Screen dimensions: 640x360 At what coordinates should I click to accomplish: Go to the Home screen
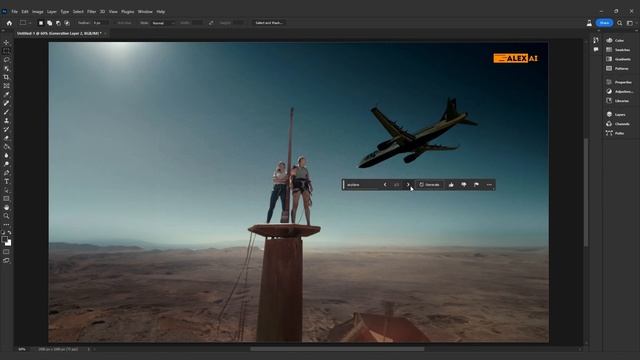click(x=9, y=23)
